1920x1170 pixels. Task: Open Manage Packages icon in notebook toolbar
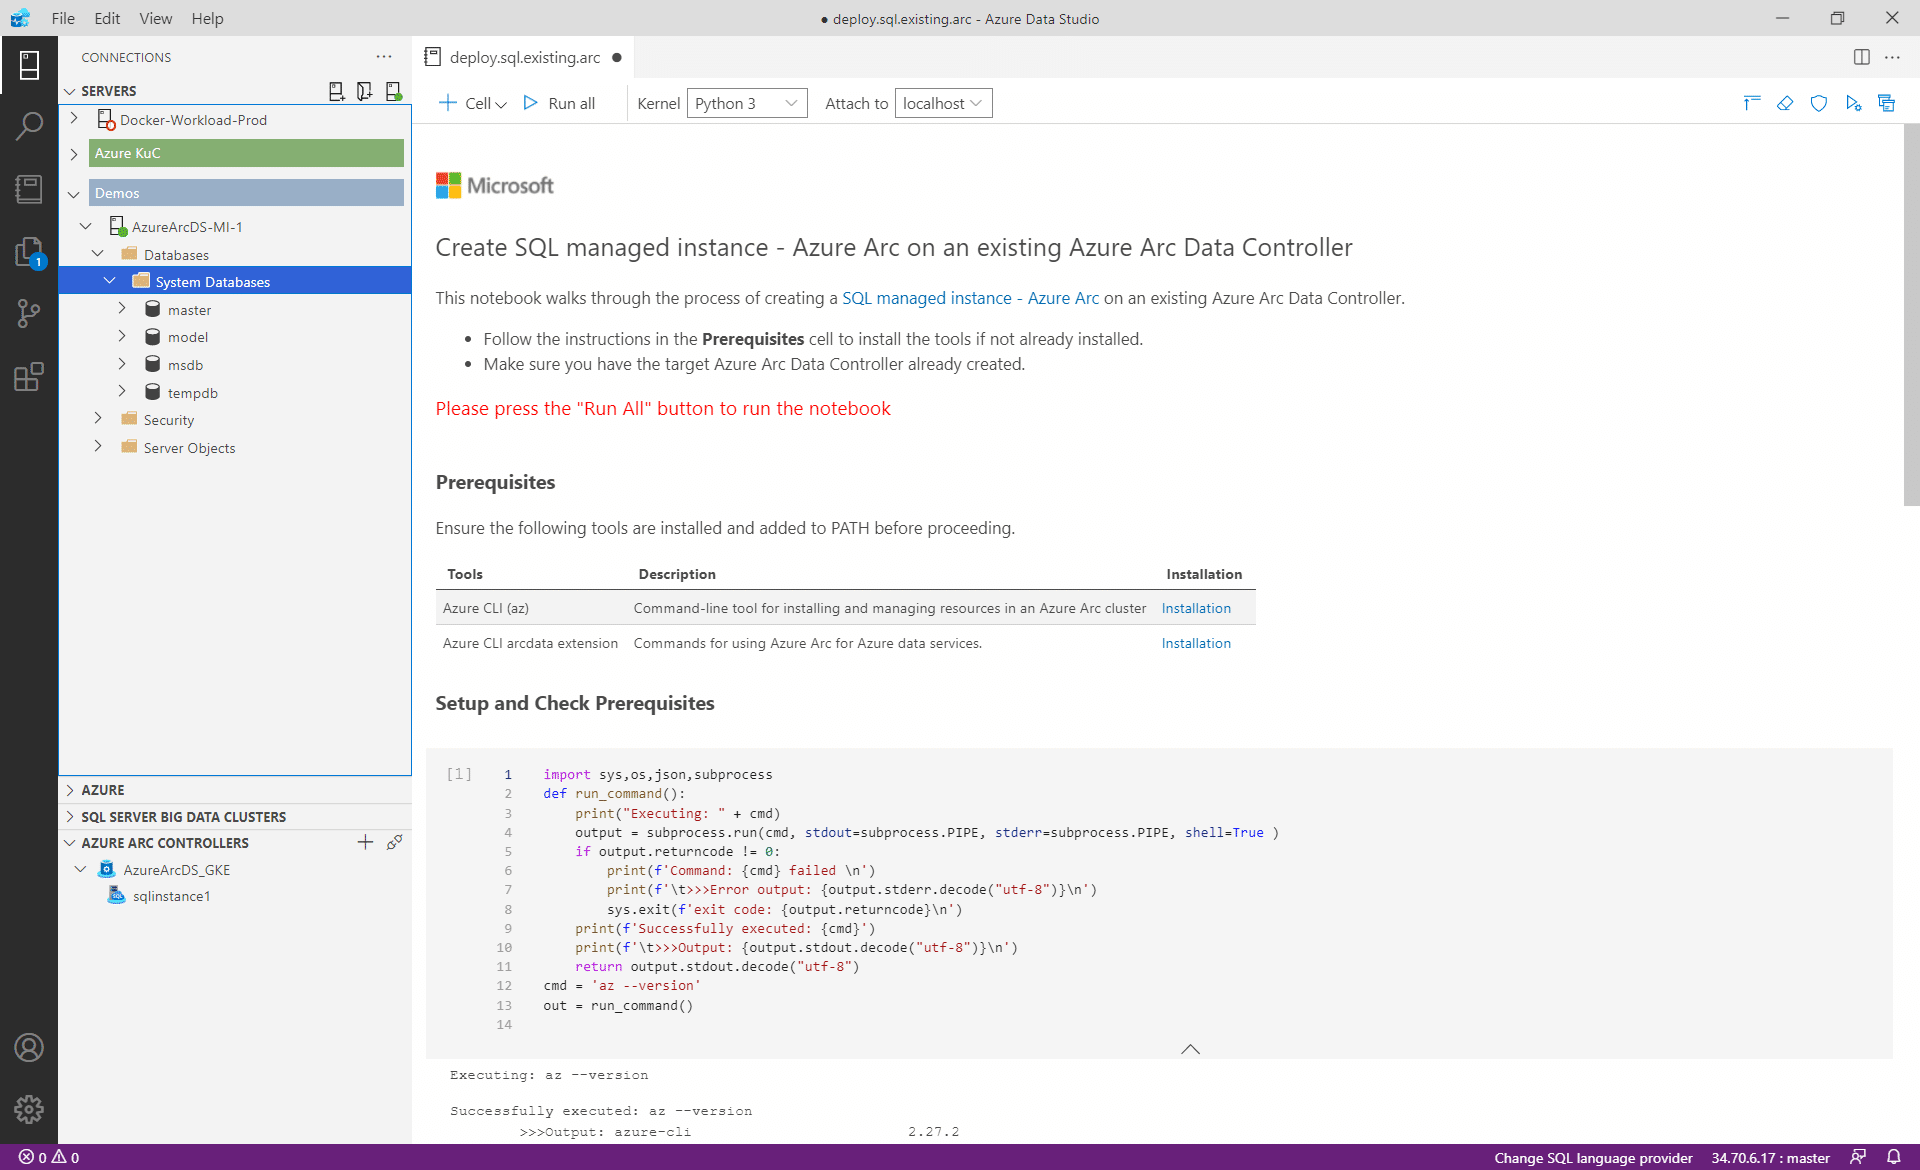[x=1887, y=103]
